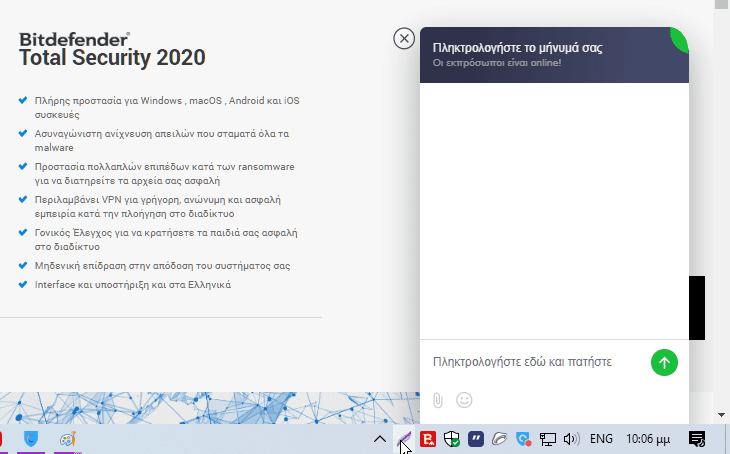The image size is (730, 454).
Task: Click status text 'Οι εκπρόσωποι είναι online!'
Action: pyautogui.click(x=497, y=63)
